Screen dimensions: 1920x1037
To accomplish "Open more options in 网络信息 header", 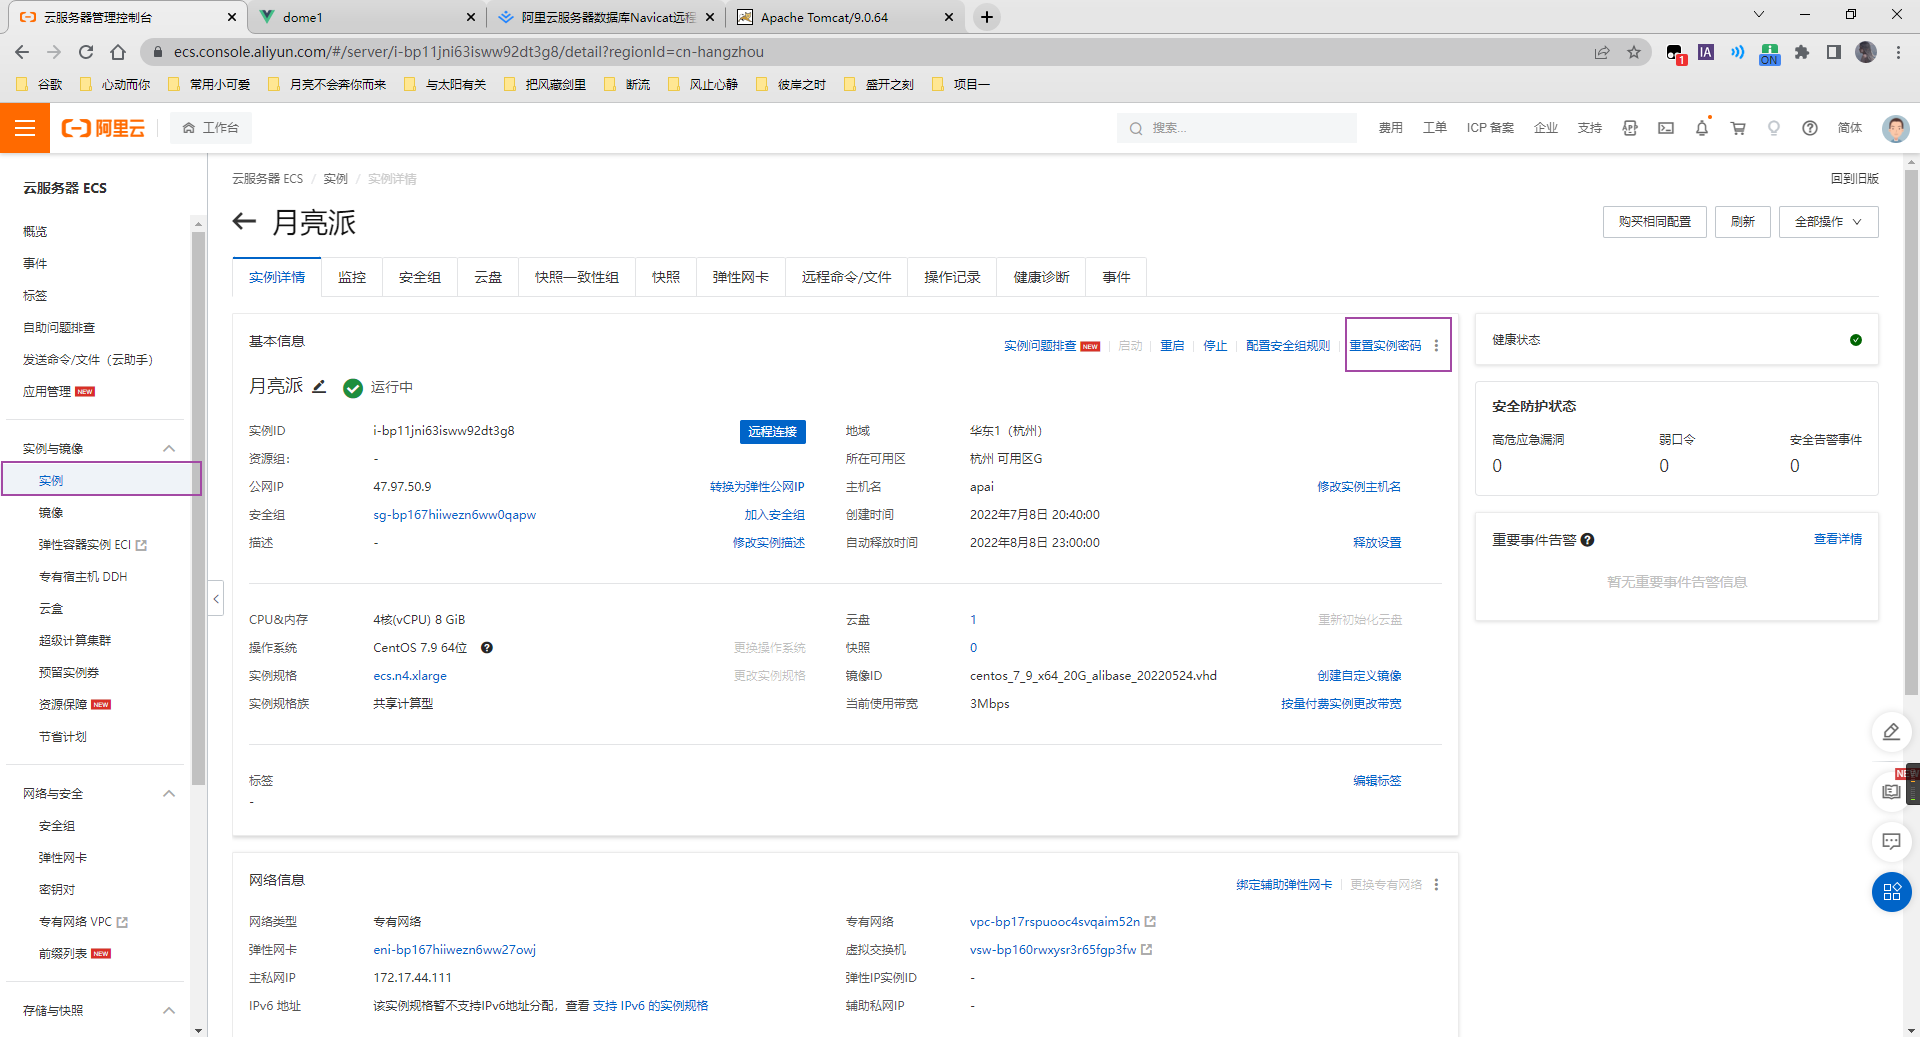I will (1436, 884).
